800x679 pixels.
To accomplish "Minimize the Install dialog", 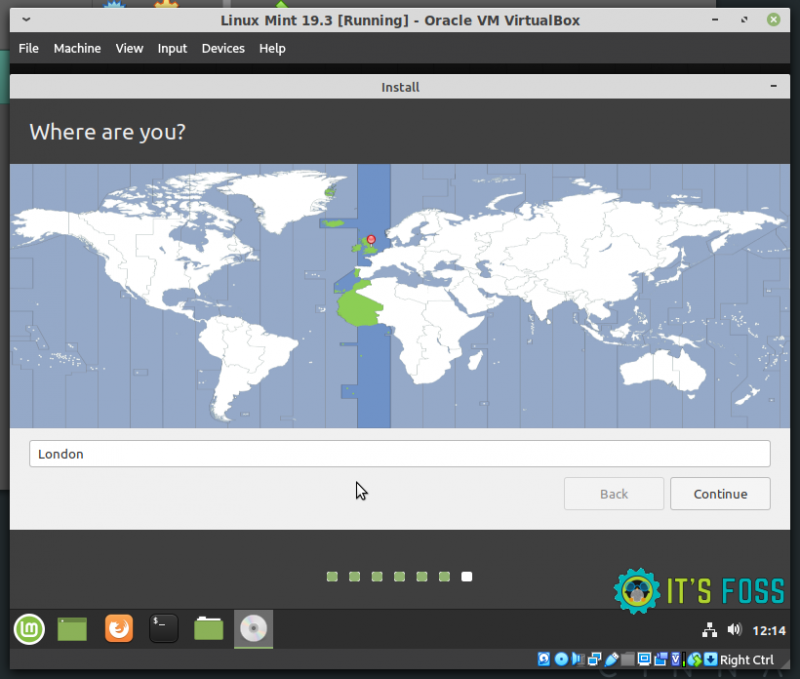I will (773, 86).
